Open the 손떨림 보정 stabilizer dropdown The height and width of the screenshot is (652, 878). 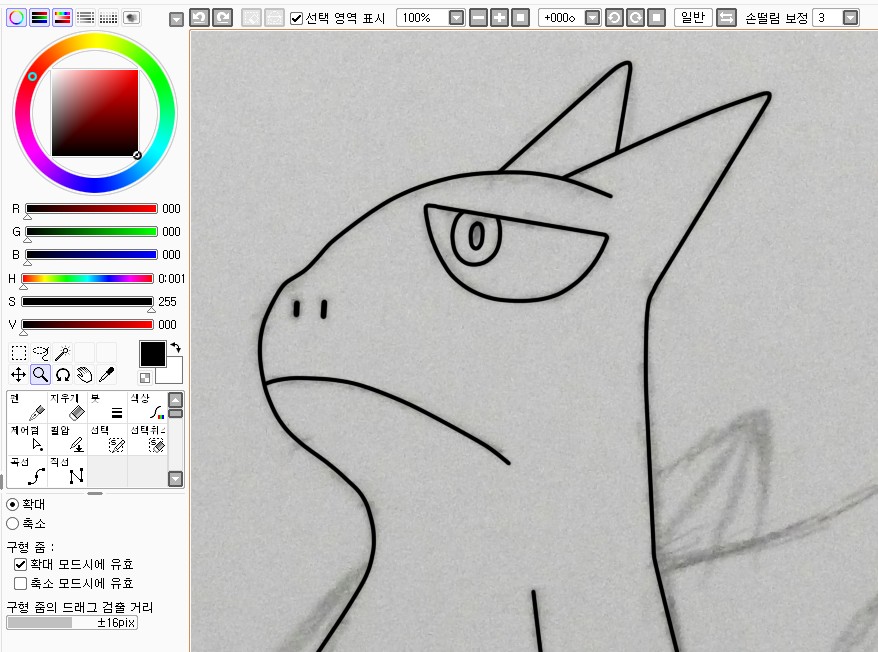851,18
